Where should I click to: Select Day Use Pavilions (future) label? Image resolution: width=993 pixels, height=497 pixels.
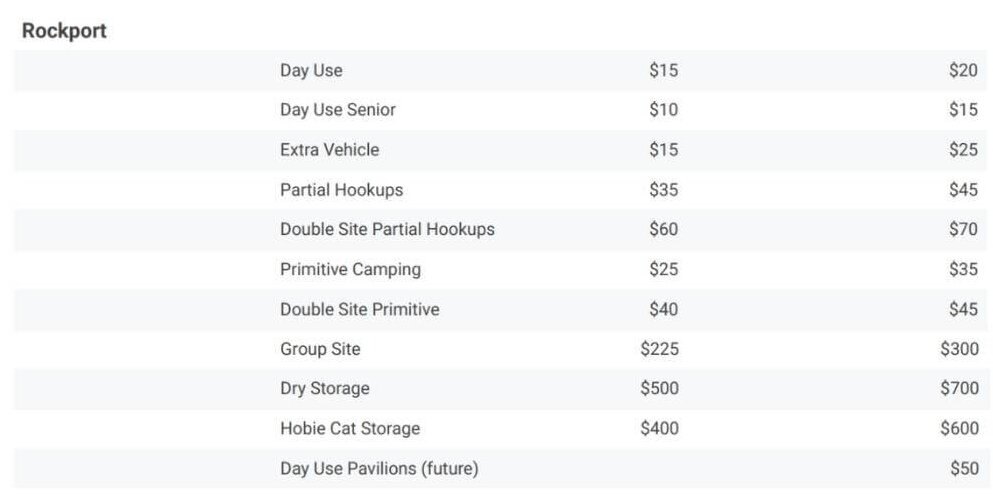379,468
